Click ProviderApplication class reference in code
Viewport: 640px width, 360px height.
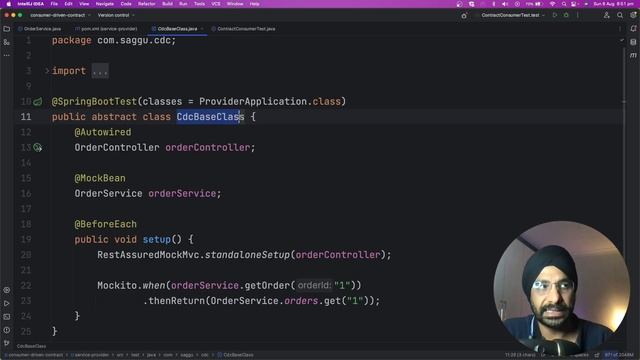[x=253, y=101]
